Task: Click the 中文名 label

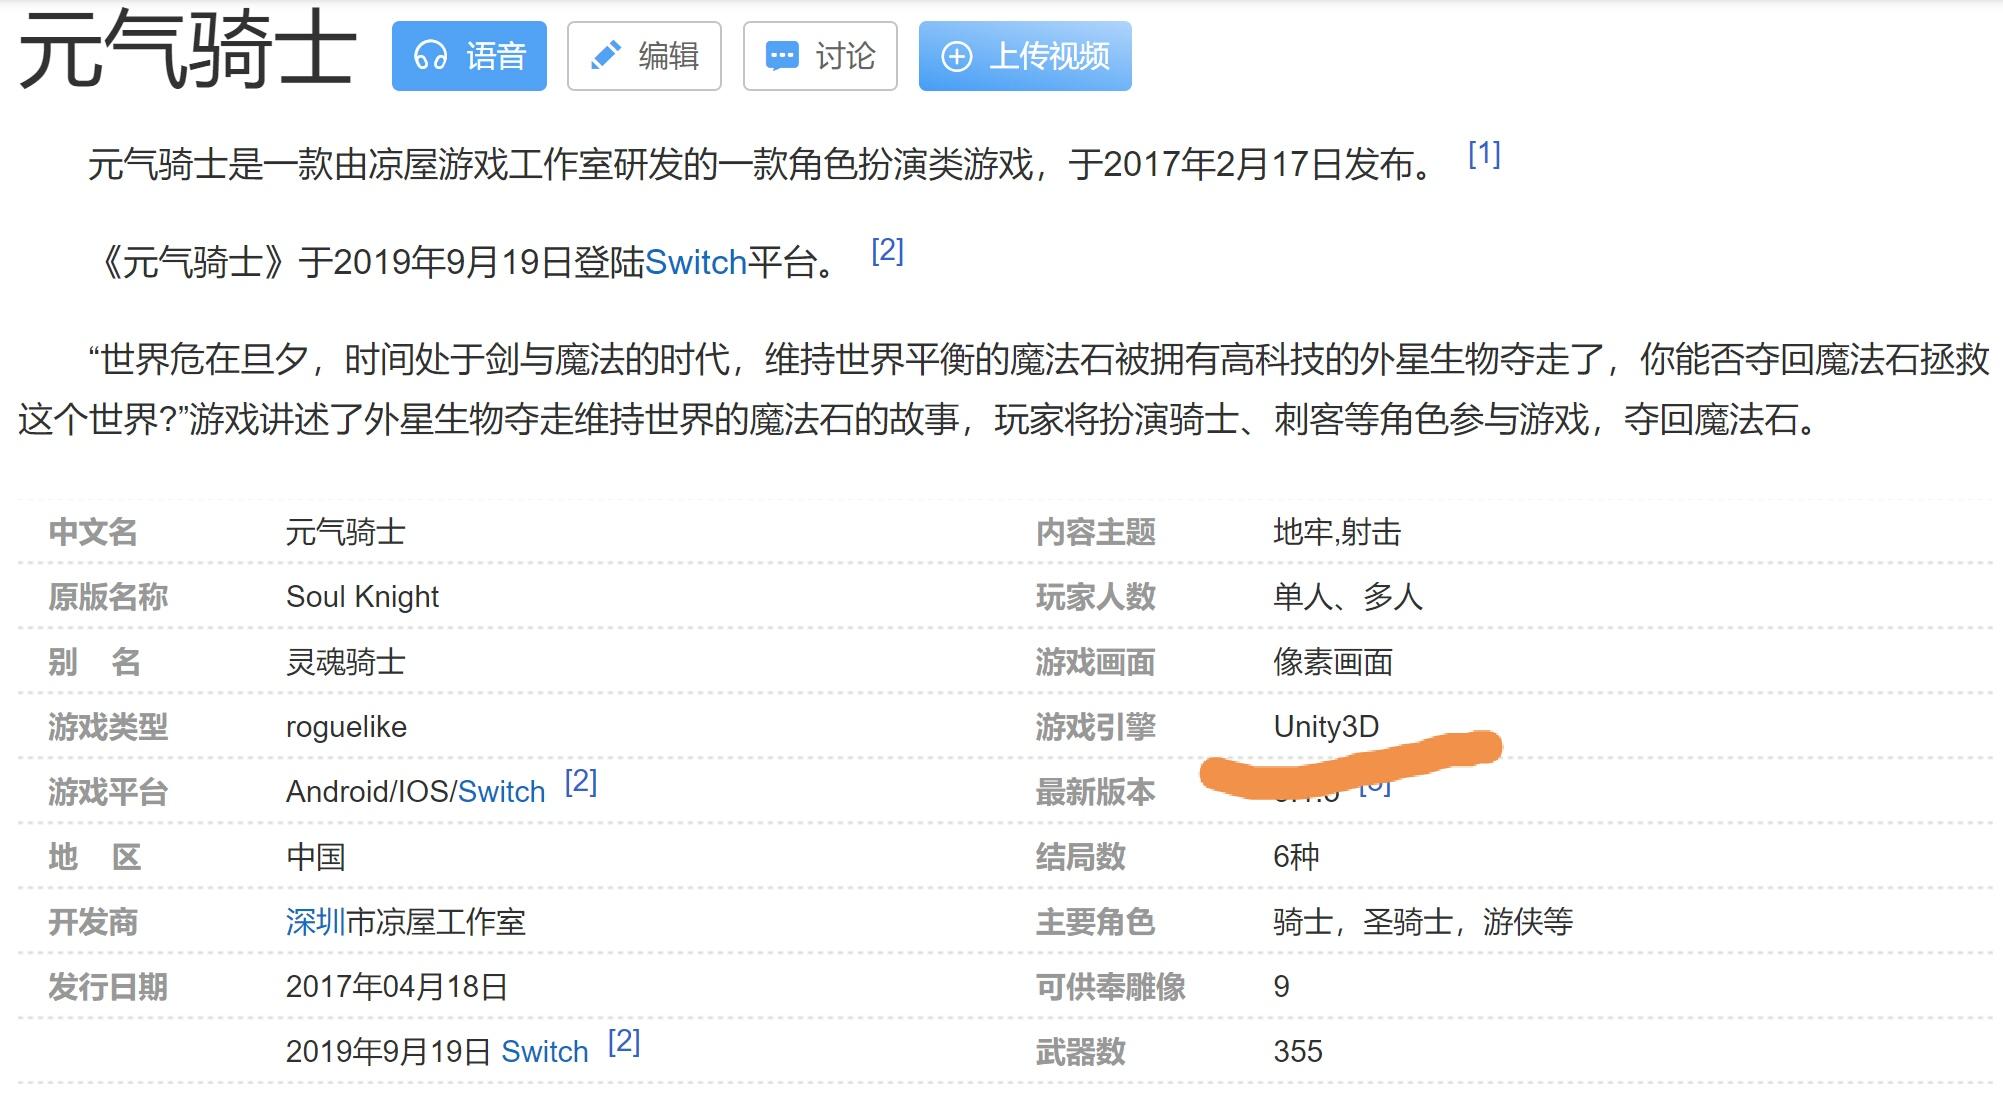Action: coord(93,532)
